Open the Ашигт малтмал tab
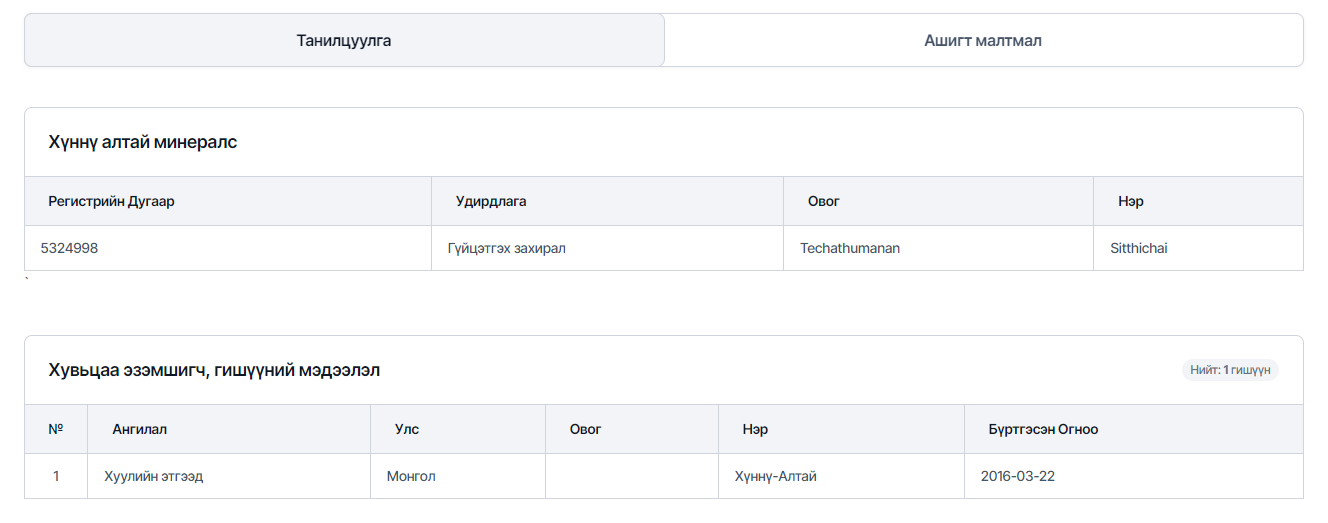The width and height of the screenshot is (1328, 523). (x=983, y=41)
